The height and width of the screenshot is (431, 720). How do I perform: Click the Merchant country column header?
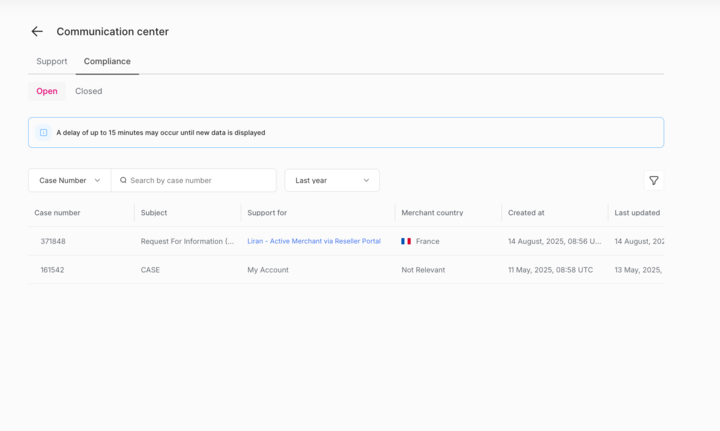coord(432,213)
